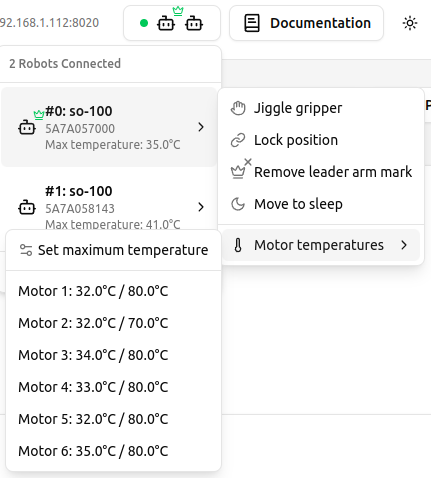Expand the chevron for robot #1
Viewport: 431px width, 478px height.
(201, 207)
